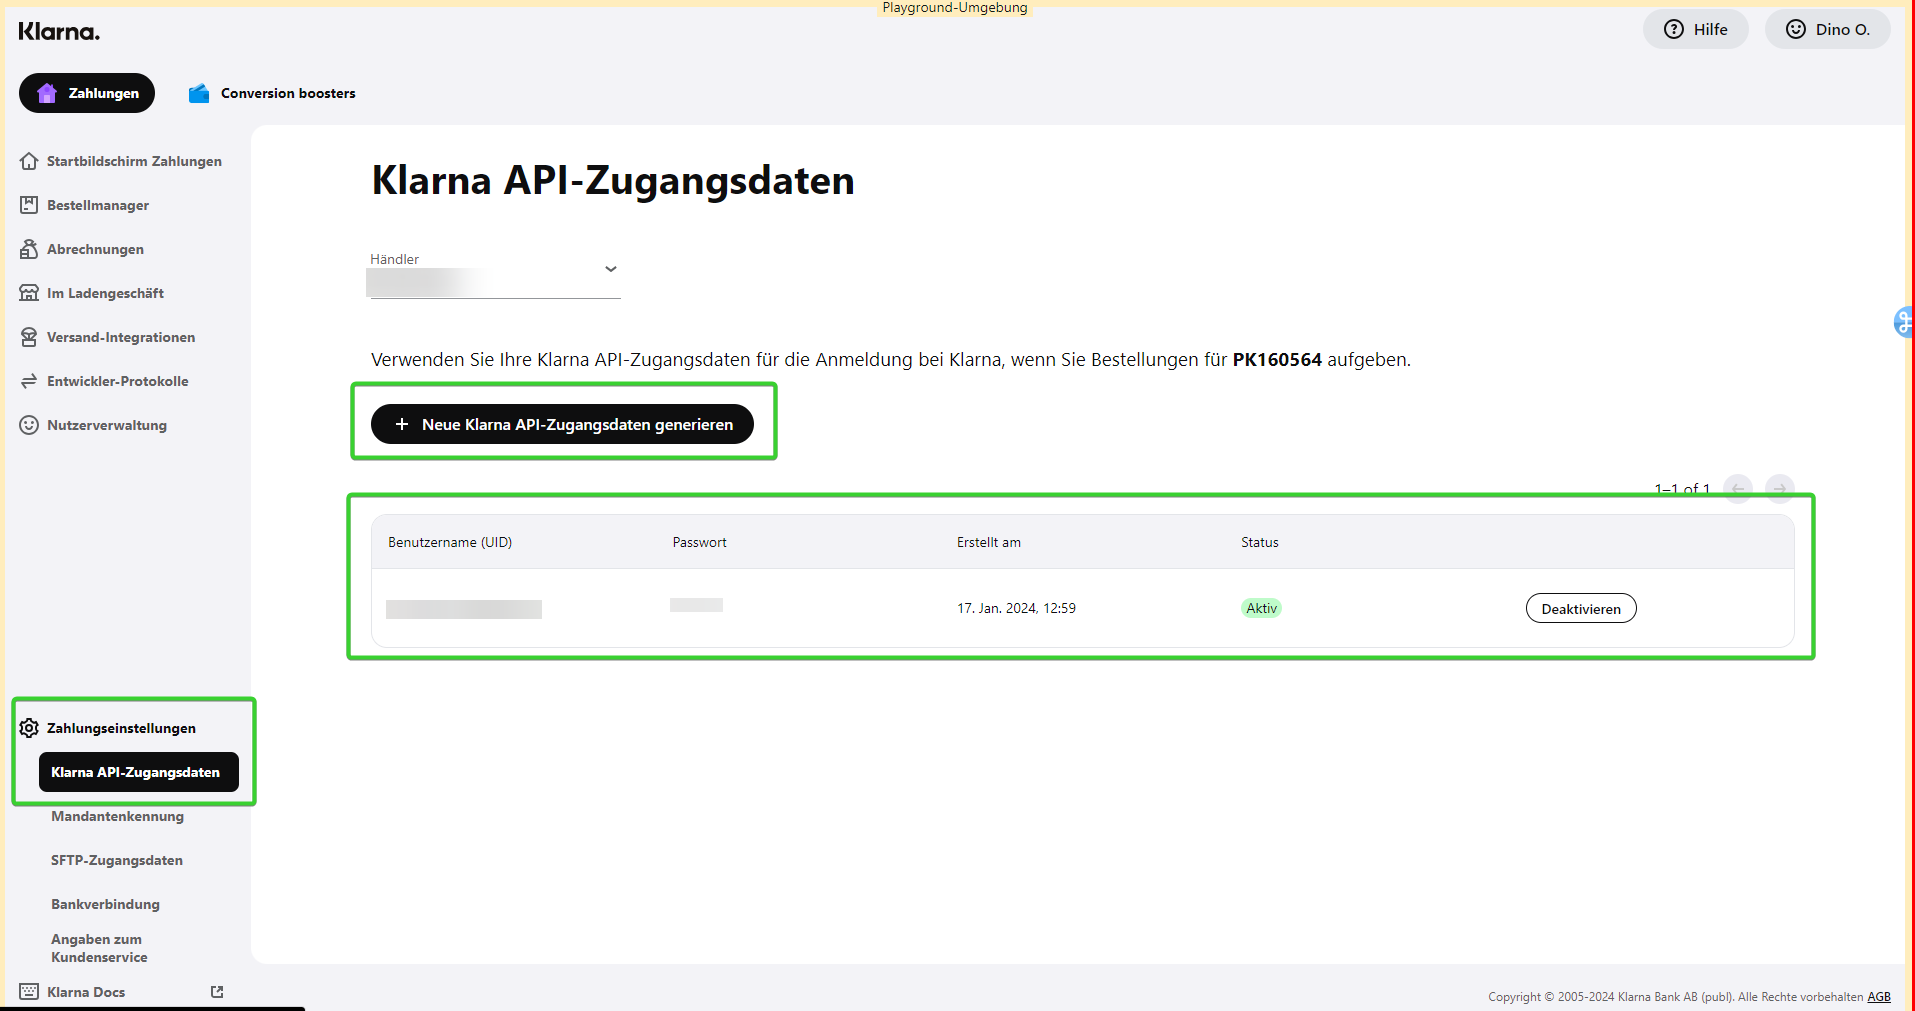Click the Hilfe question mark icon
1915x1011 pixels.
coord(1674,29)
